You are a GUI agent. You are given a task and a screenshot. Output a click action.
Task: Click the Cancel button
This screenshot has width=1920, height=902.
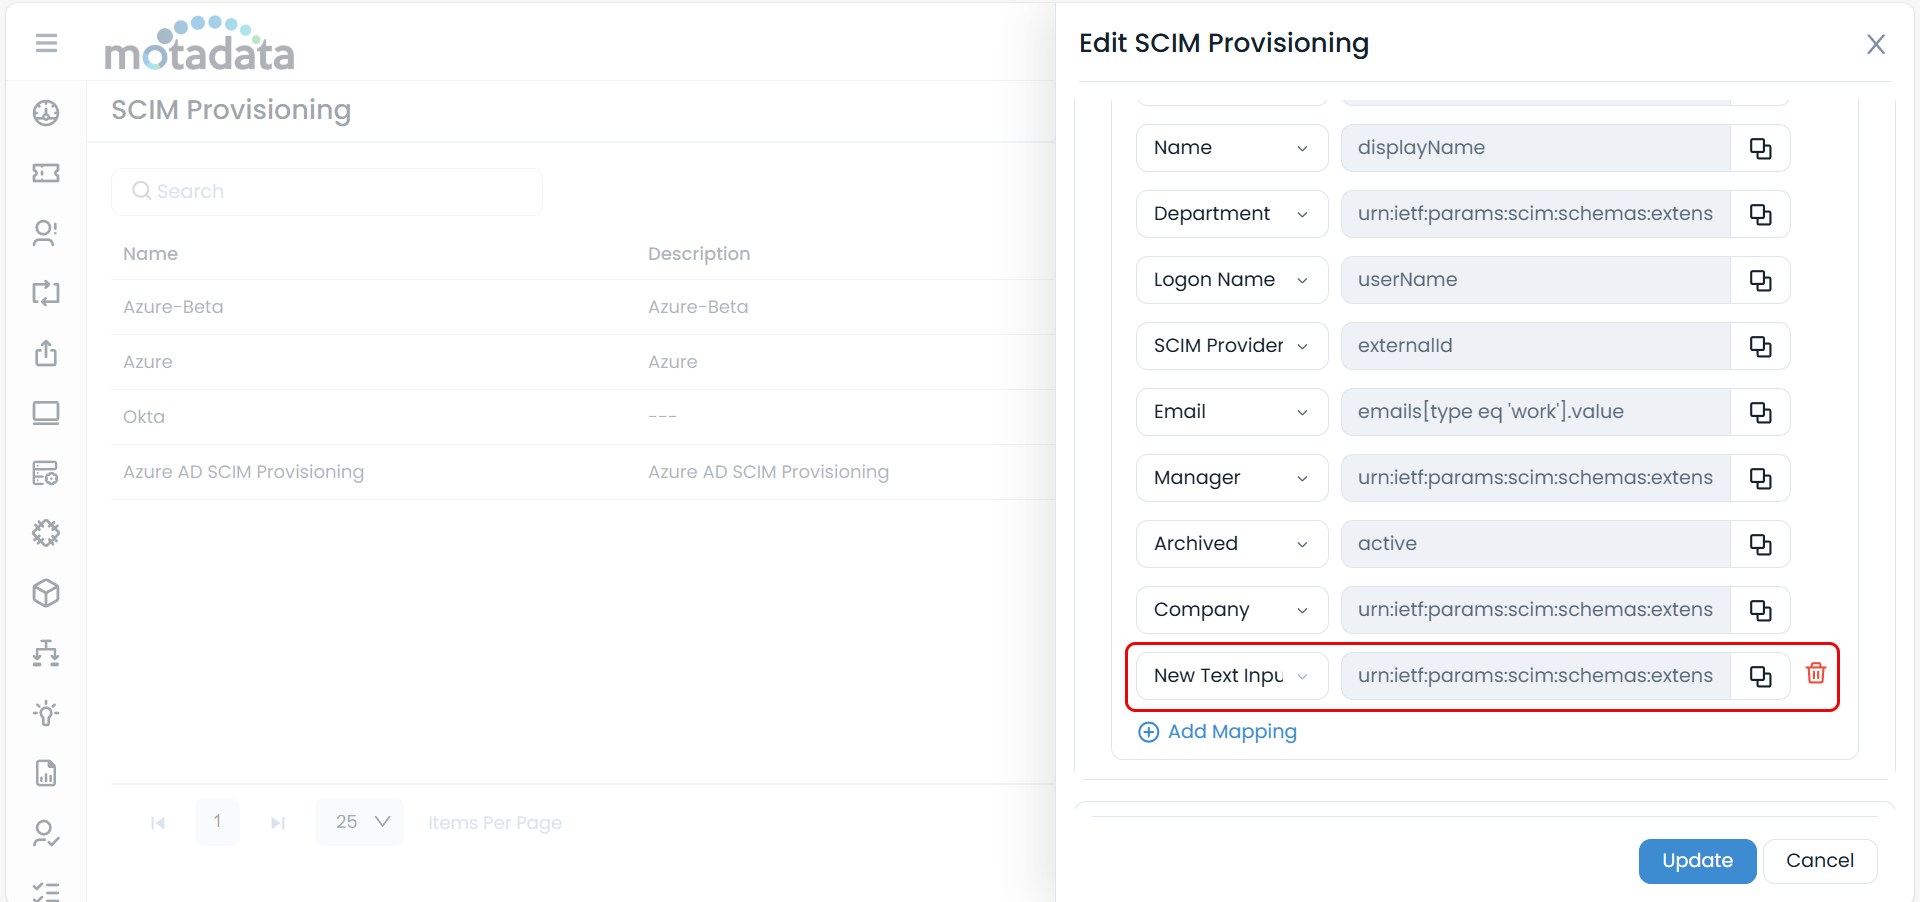(x=1819, y=861)
